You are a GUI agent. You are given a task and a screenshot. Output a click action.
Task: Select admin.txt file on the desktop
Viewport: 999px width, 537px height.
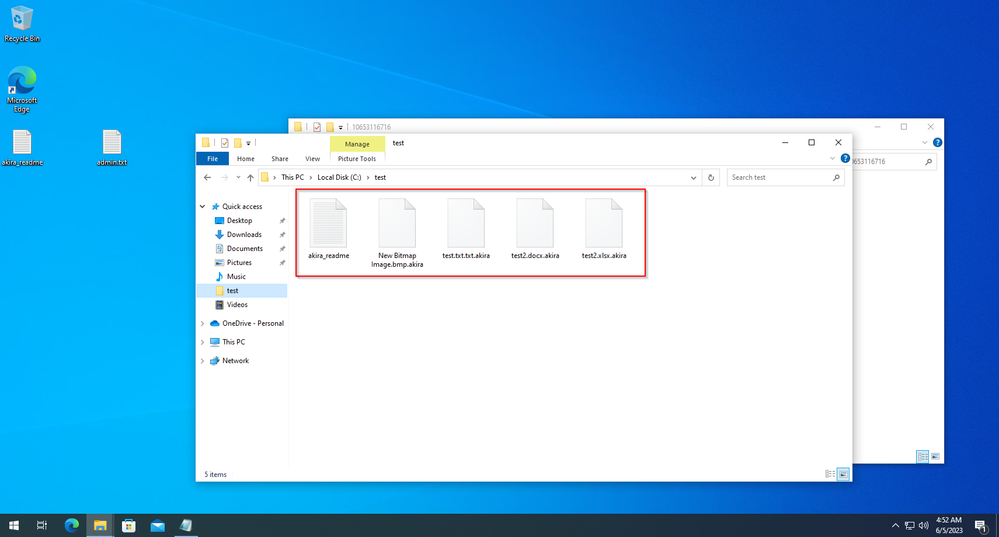tap(111, 148)
